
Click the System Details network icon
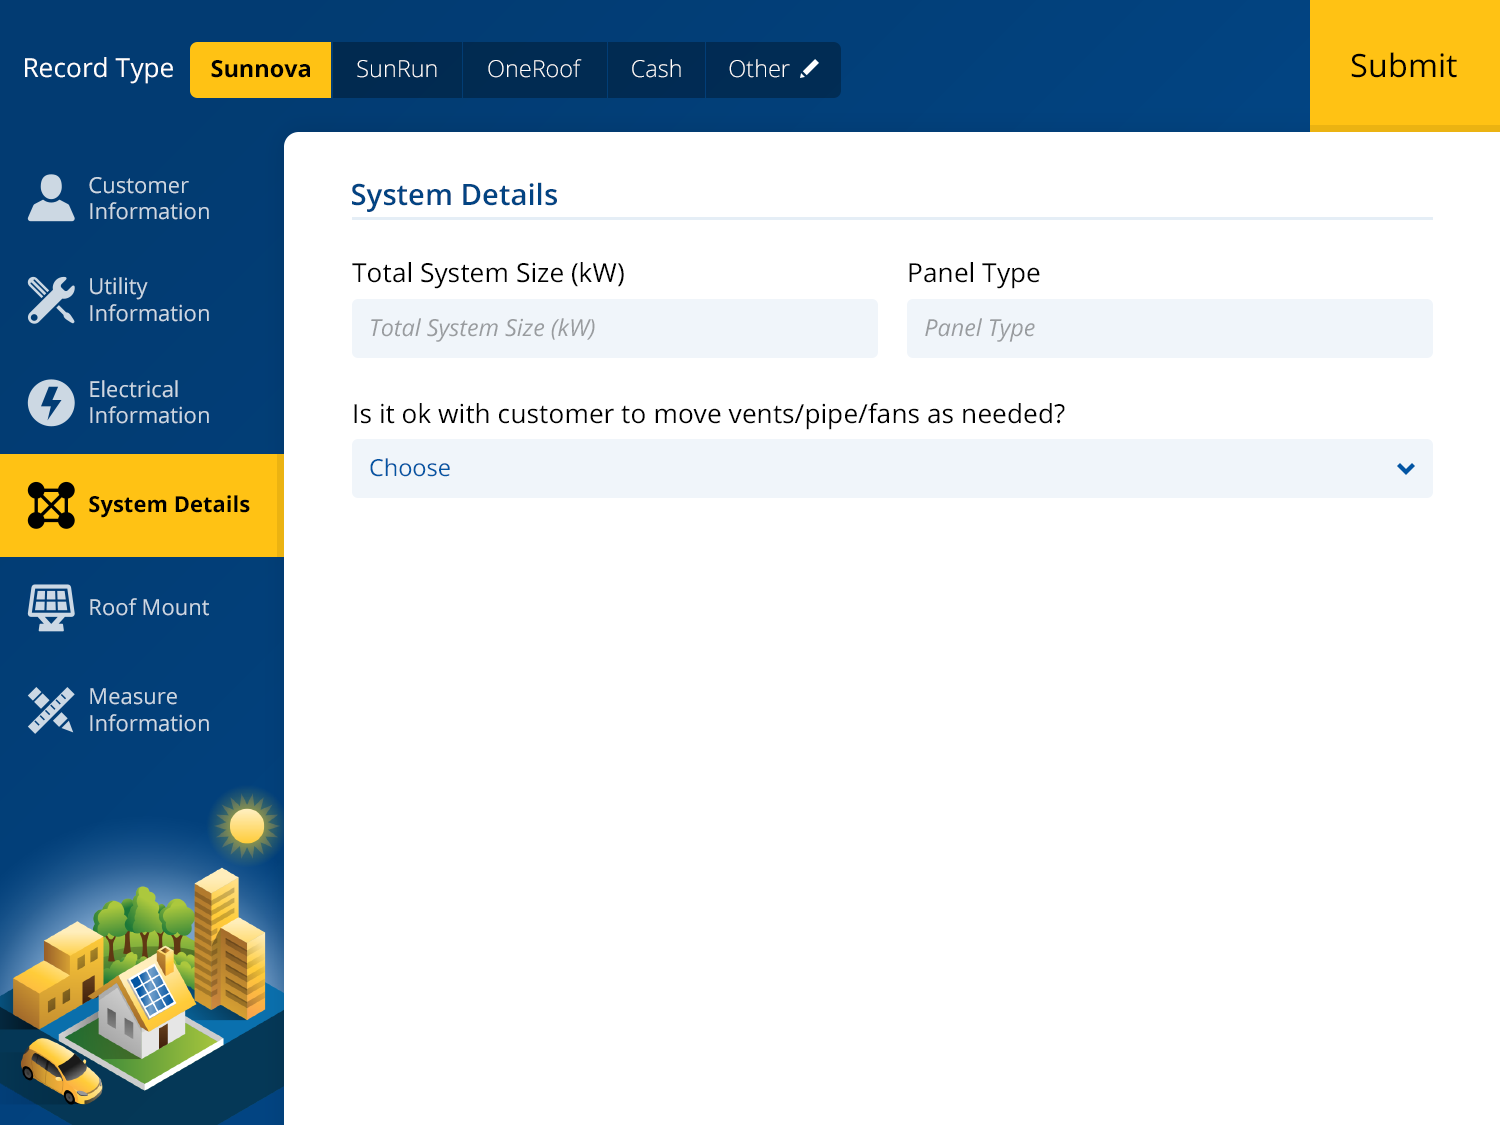pyautogui.click(x=51, y=505)
